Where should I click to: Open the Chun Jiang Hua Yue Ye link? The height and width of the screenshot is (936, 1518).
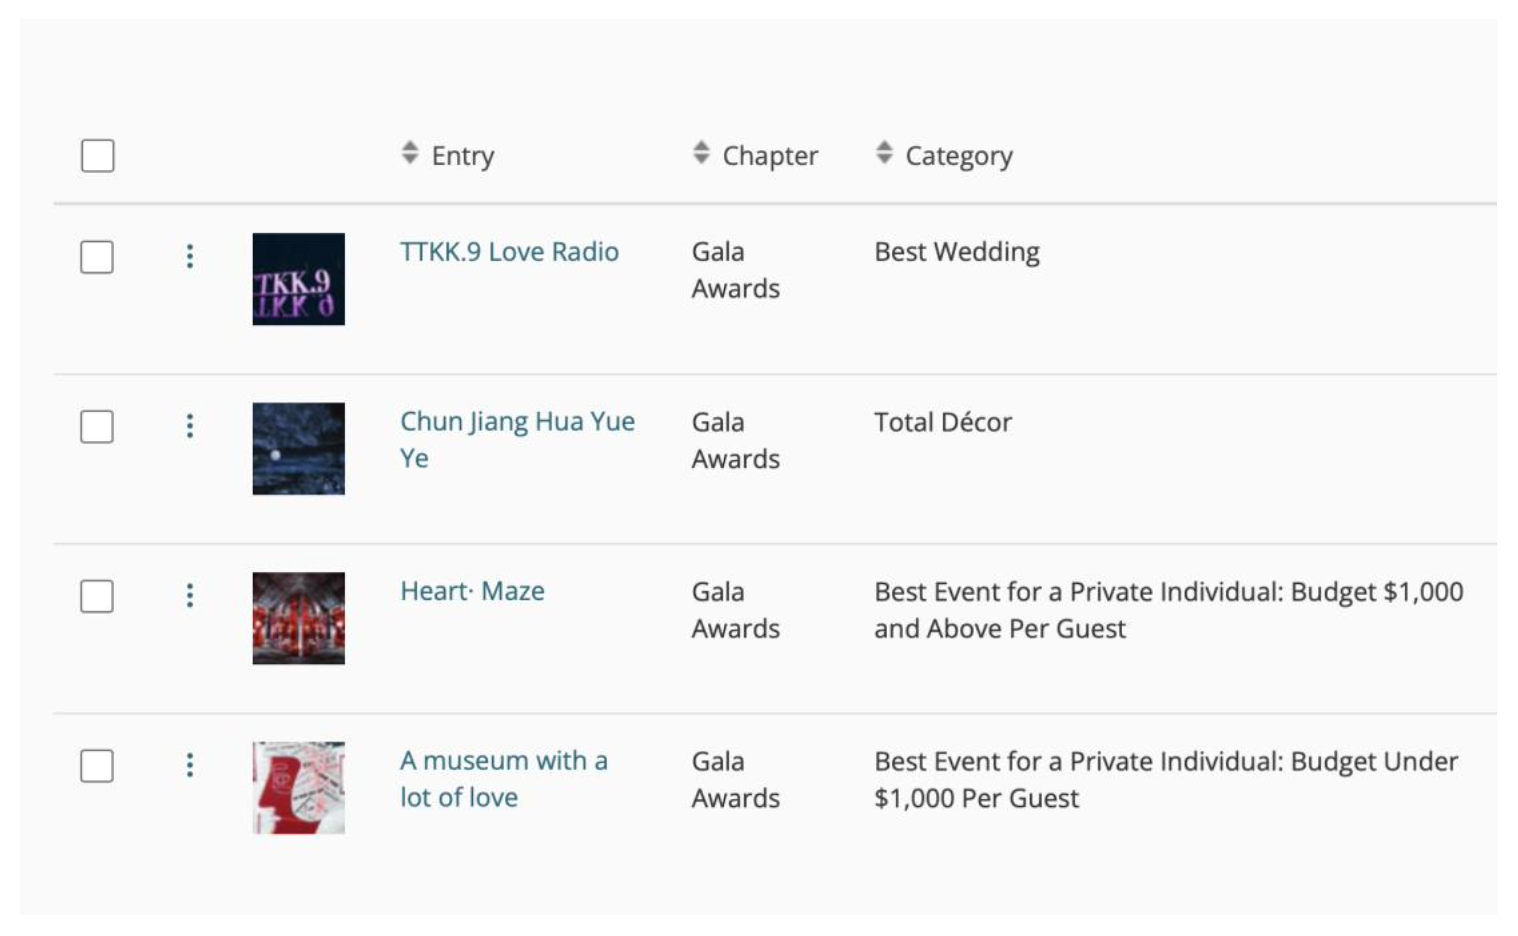pos(517,422)
